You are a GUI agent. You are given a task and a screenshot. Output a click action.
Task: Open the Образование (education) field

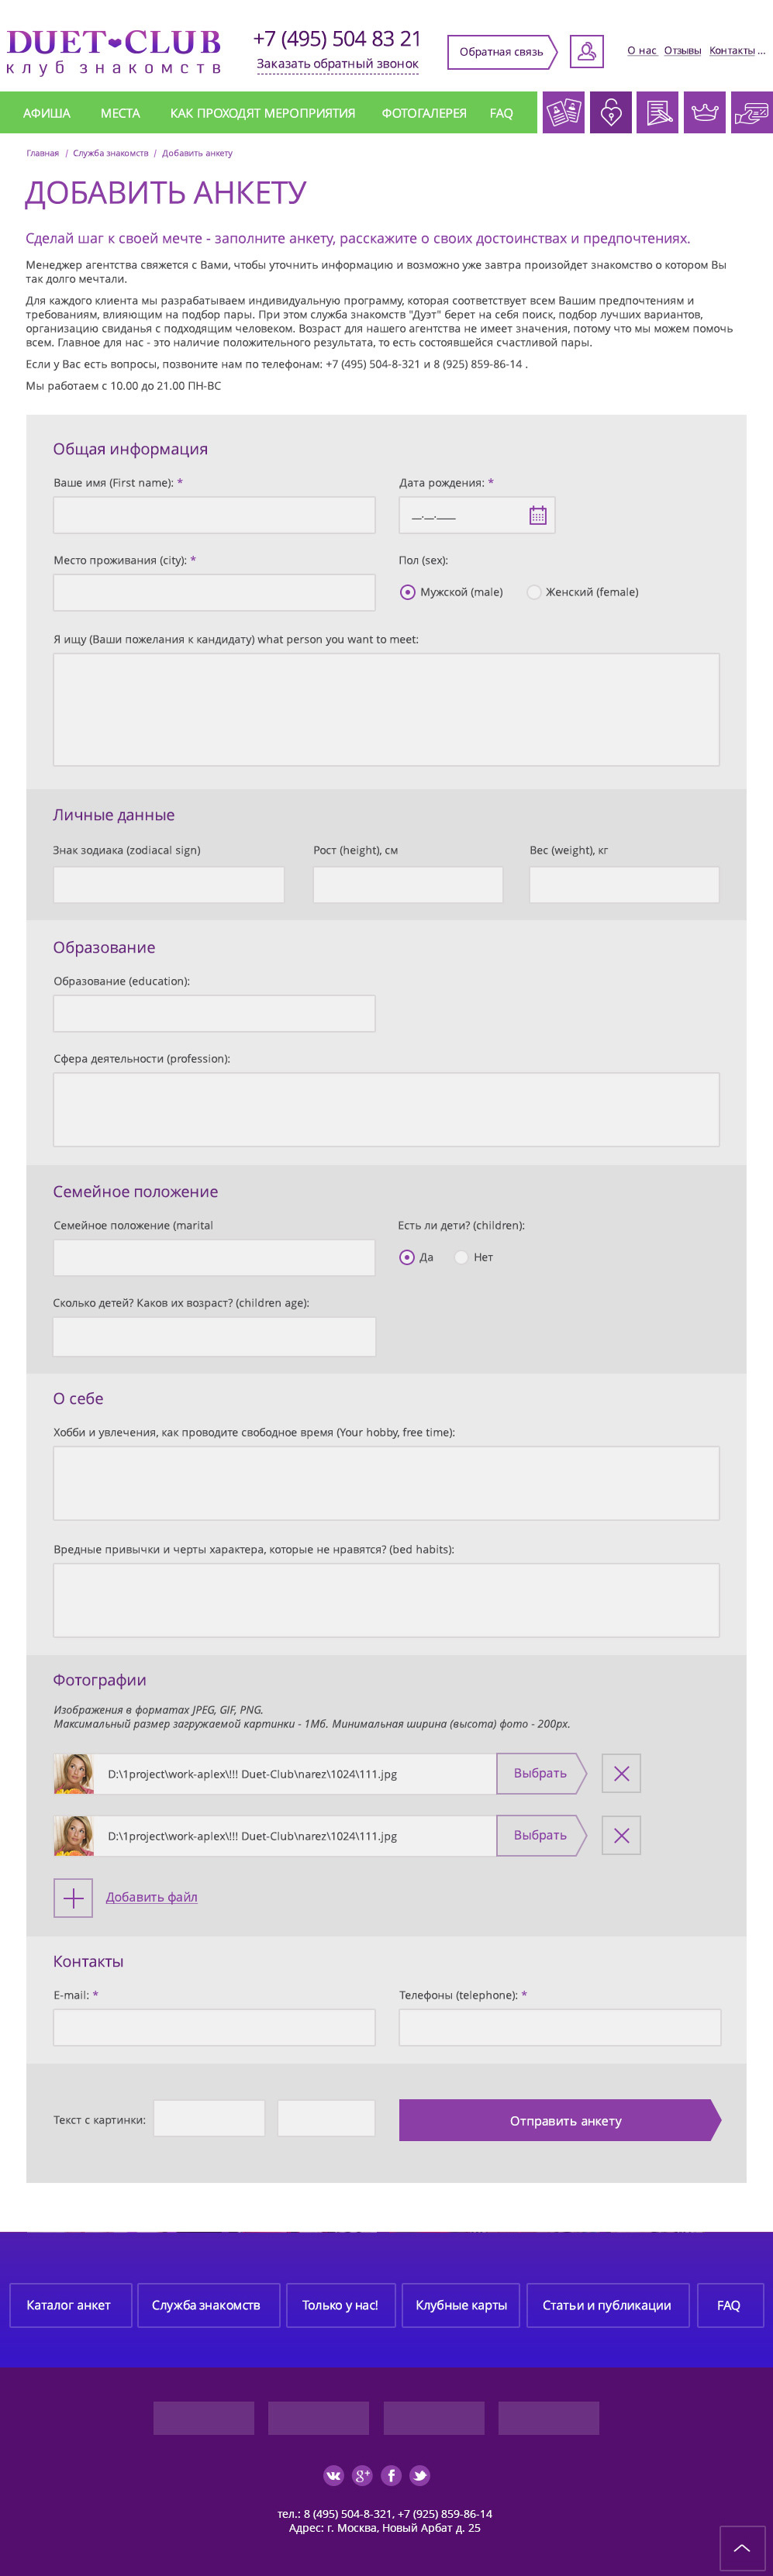[214, 1013]
